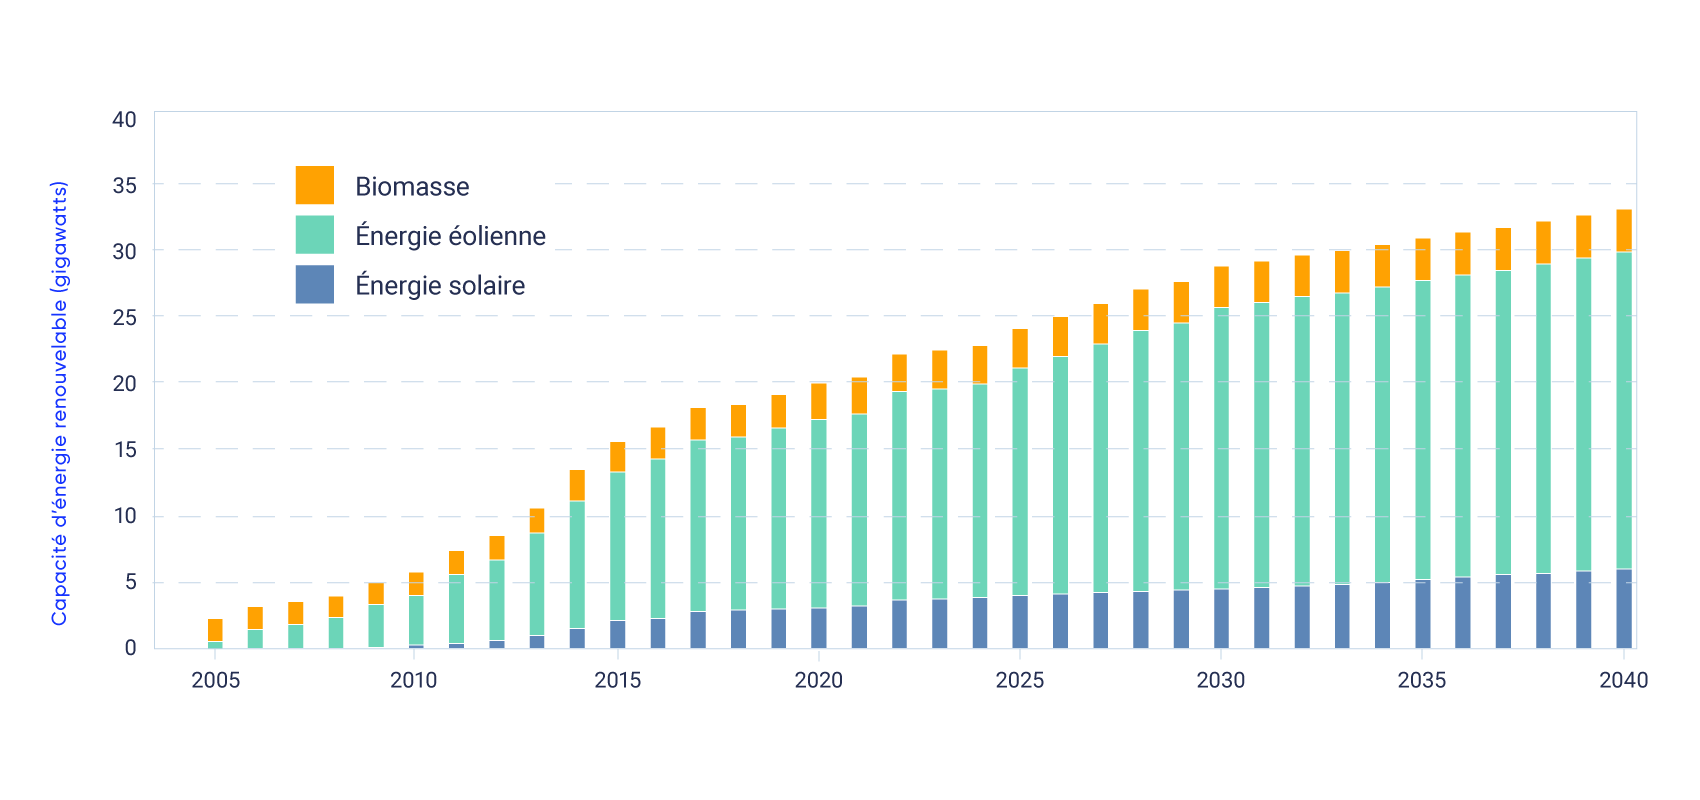The image size is (1700, 800).
Task: Click the orange biomass segment of the 2005 bar
Action: [215, 630]
